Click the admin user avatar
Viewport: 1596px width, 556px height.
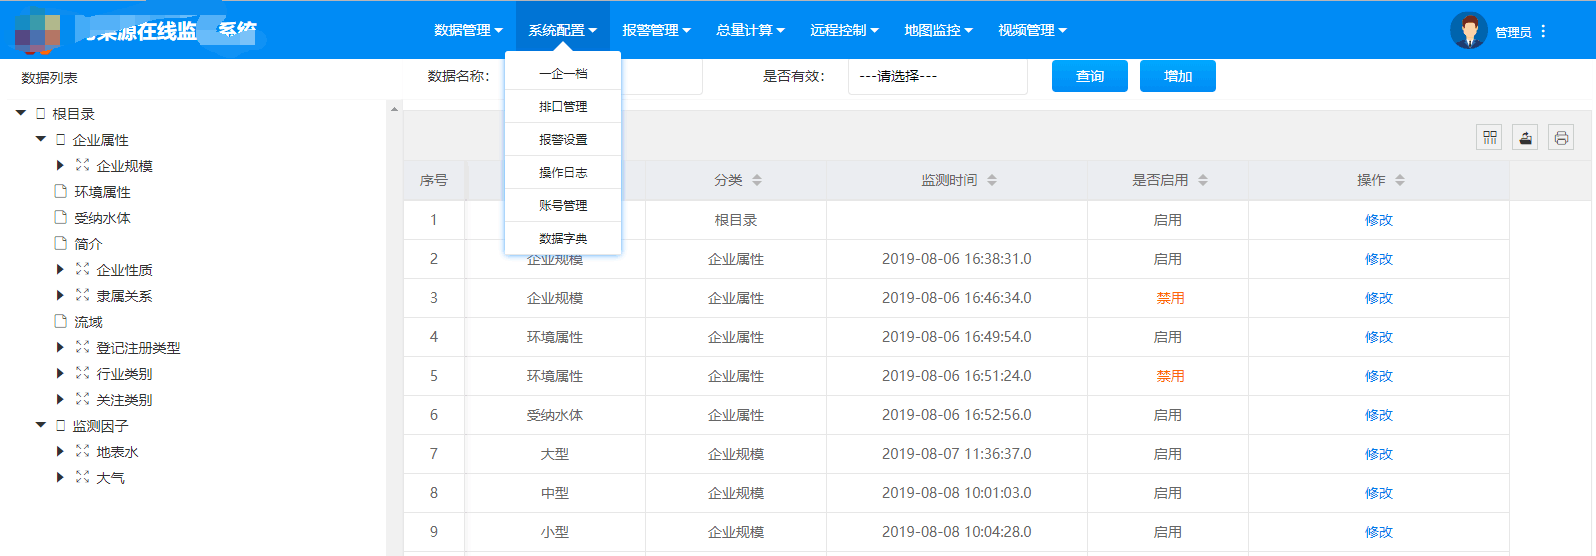click(x=1468, y=31)
